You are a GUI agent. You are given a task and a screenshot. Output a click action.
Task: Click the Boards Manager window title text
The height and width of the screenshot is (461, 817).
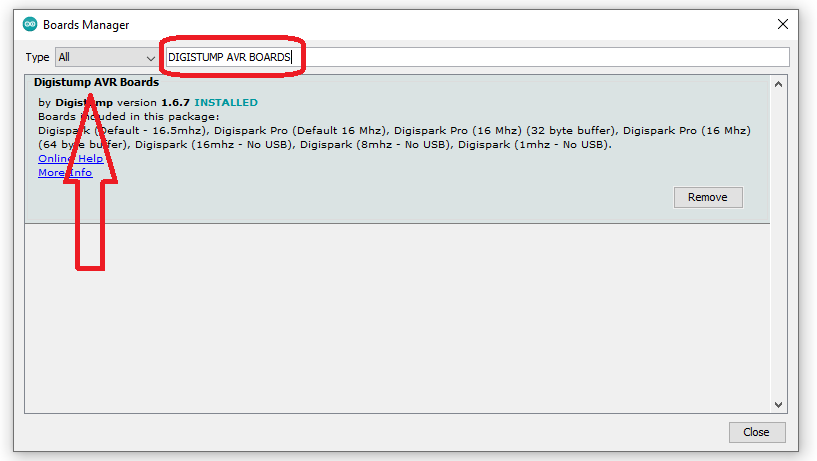pos(86,25)
